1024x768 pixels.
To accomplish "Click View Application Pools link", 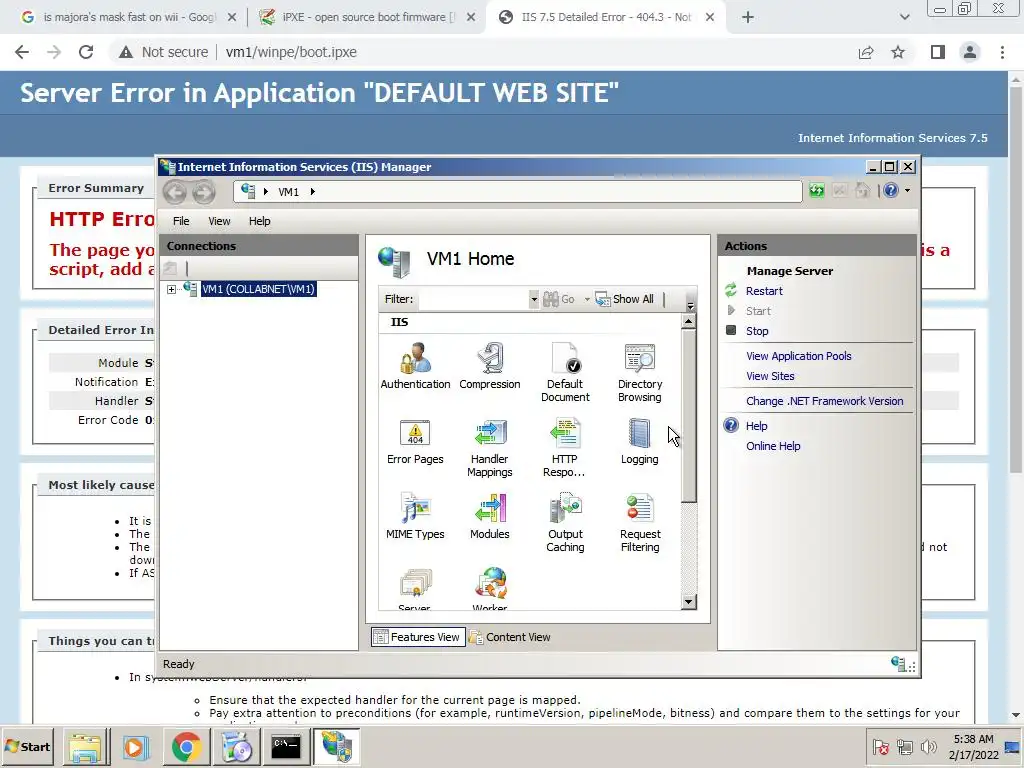I will pos(799,356).
